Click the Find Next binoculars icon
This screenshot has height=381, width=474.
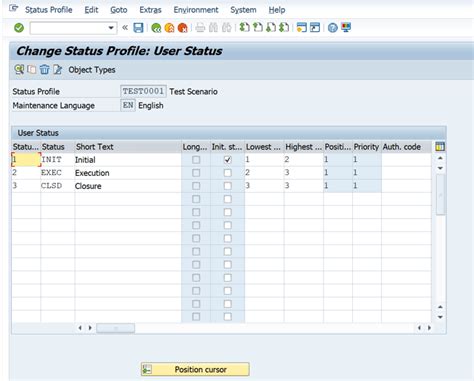(227, 27)
